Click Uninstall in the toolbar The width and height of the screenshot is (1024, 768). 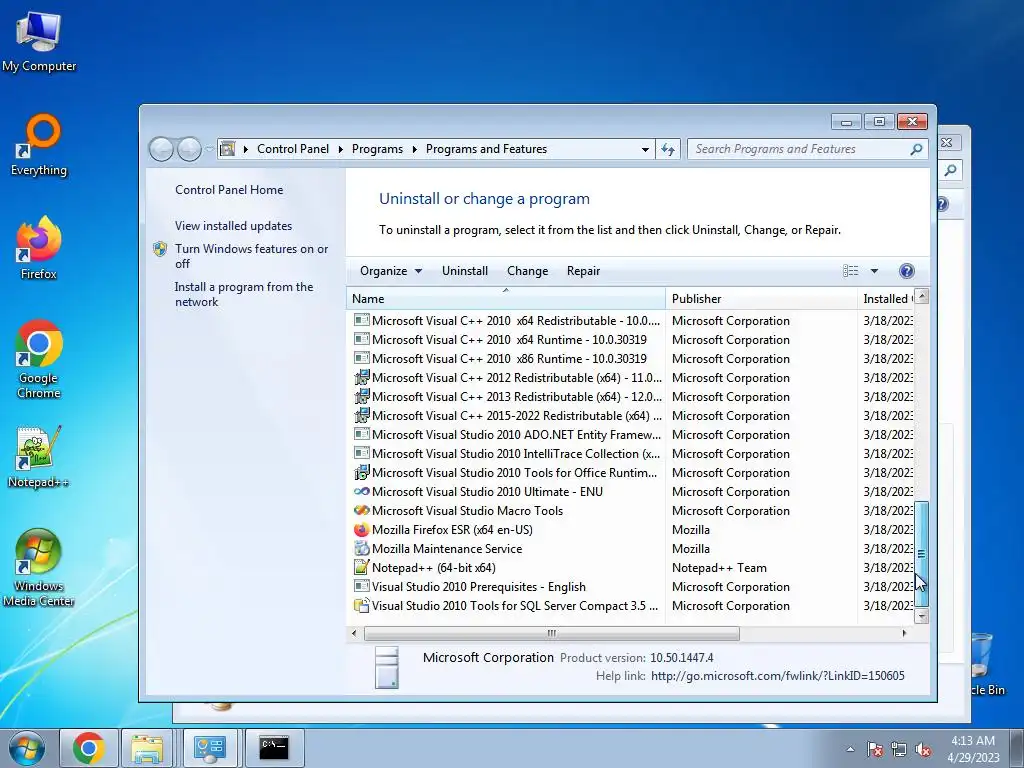pos(464,271)
